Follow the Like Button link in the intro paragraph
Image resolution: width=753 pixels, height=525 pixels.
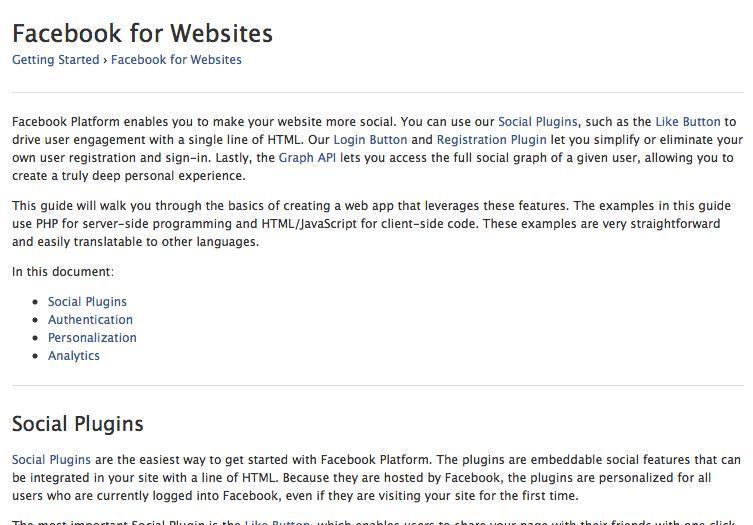687,122
